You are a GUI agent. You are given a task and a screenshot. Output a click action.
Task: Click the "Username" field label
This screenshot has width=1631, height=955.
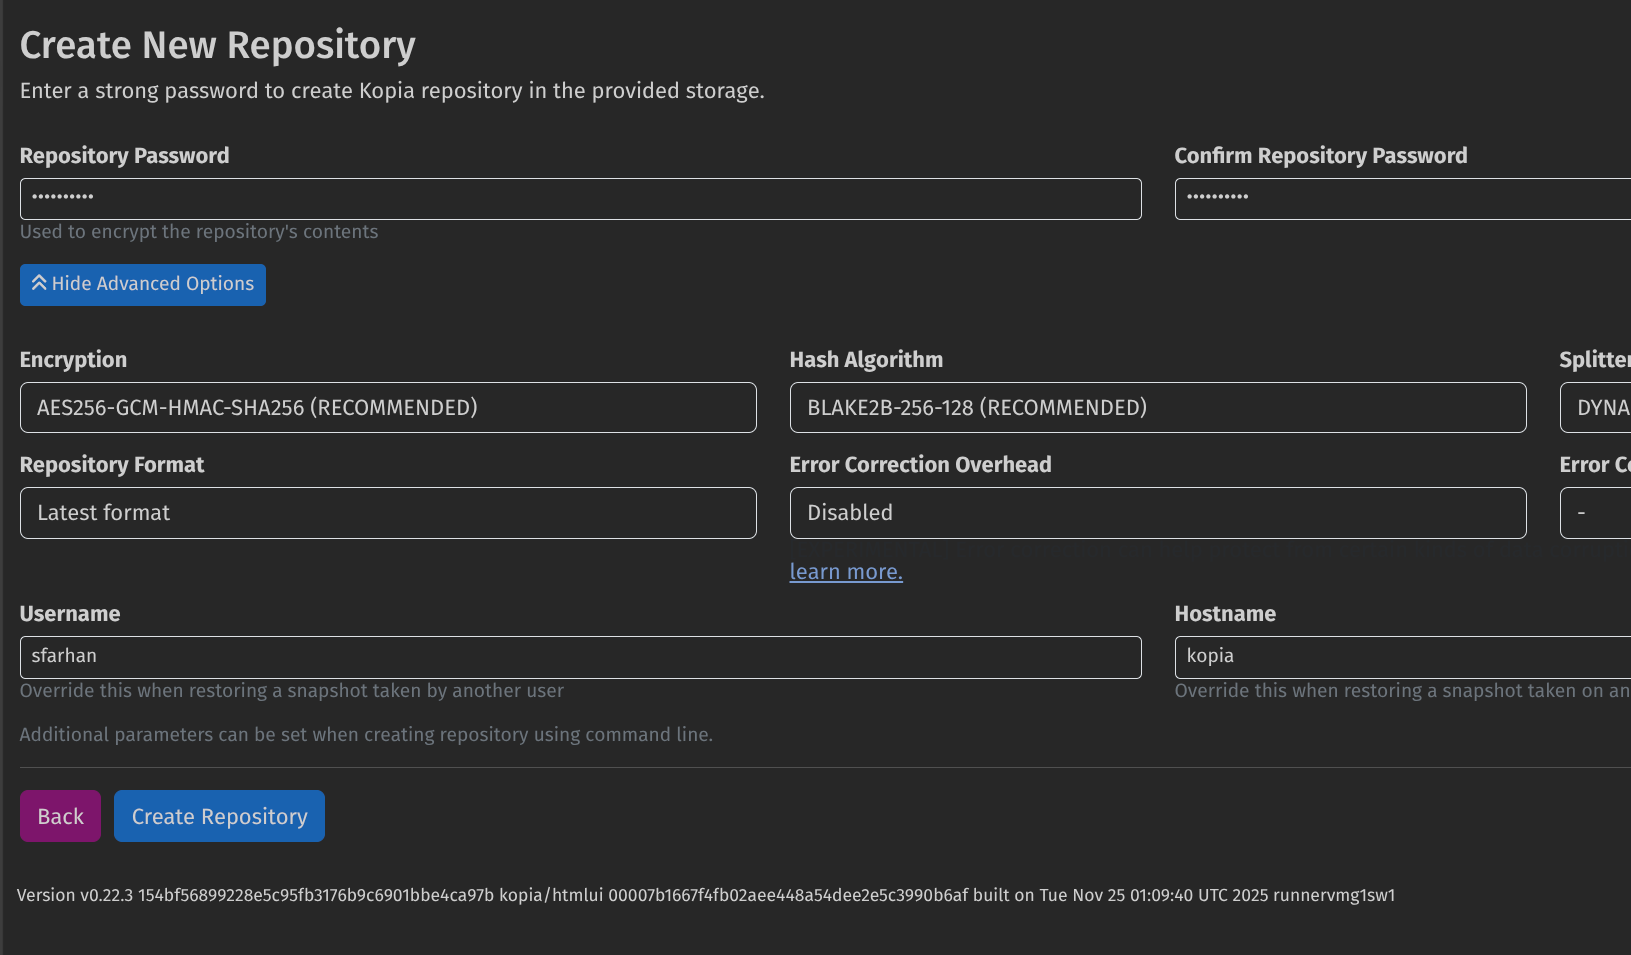click(70, 614)
